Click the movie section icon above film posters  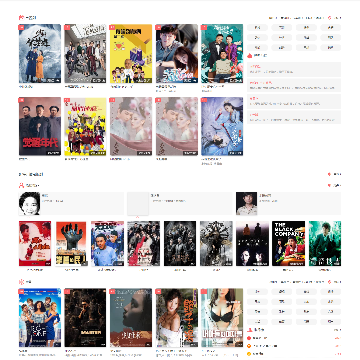pyautogui.click(x=21, y=282)
